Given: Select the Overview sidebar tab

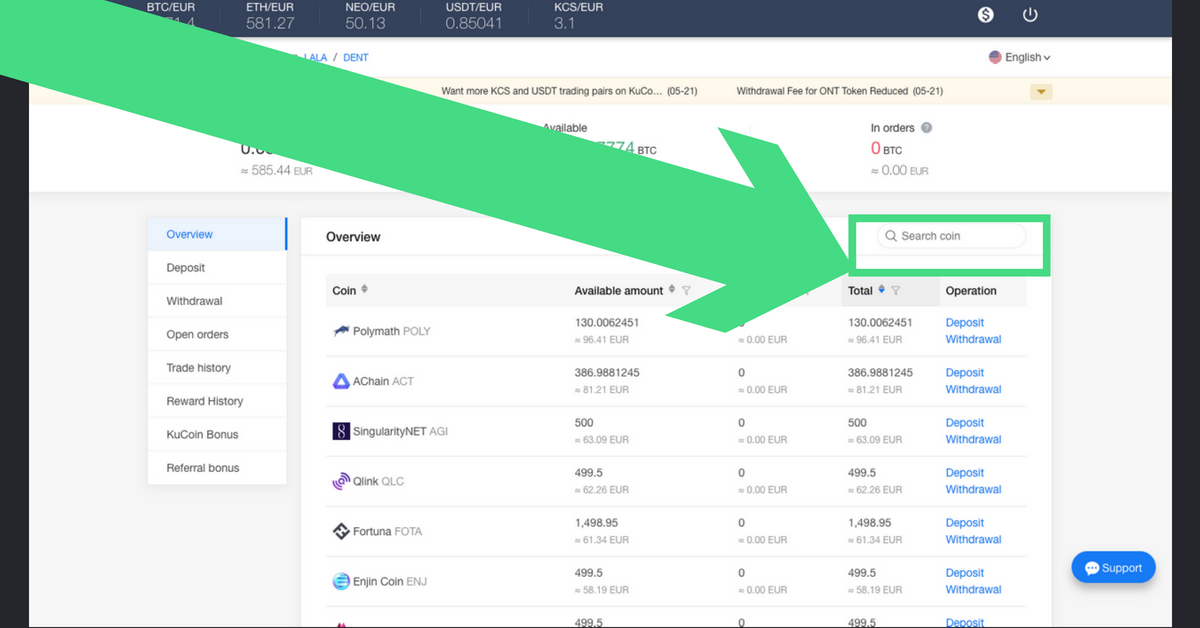Looking at the screenshot, I should coord(217,234).
